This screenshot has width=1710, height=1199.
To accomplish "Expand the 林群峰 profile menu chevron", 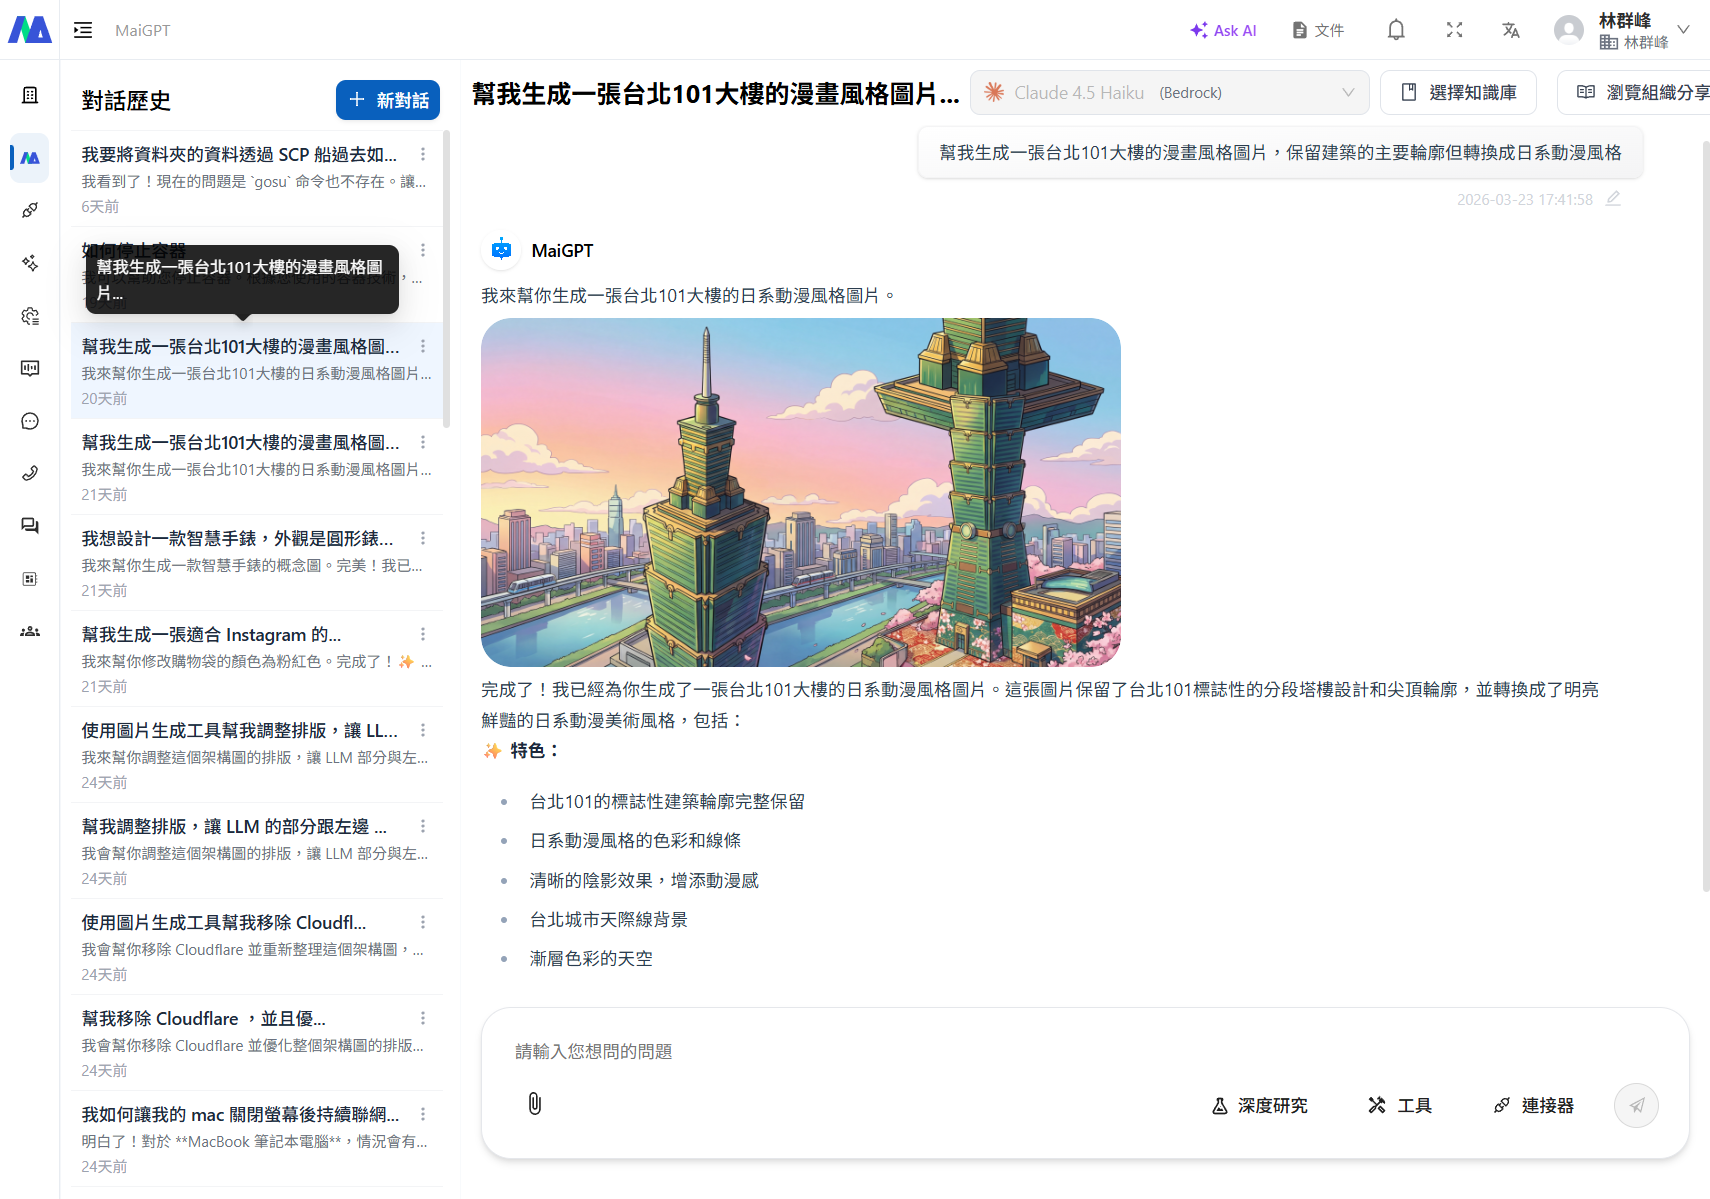I will tap(1684, 29).
